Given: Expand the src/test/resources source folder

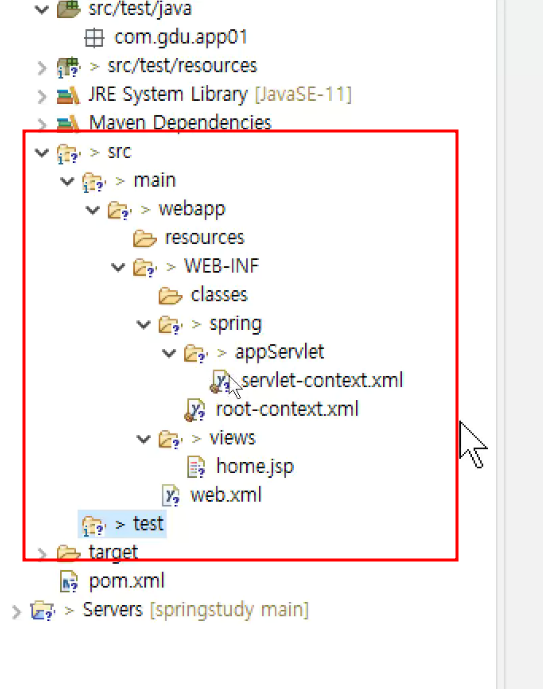Looking at the screenshot, I should tap(42, 67).
